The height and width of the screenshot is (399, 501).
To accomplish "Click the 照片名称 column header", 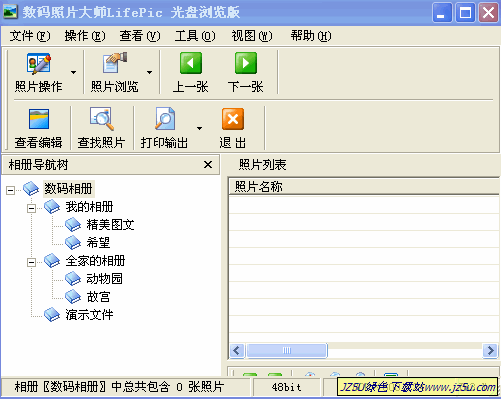I will click(364, 187).
